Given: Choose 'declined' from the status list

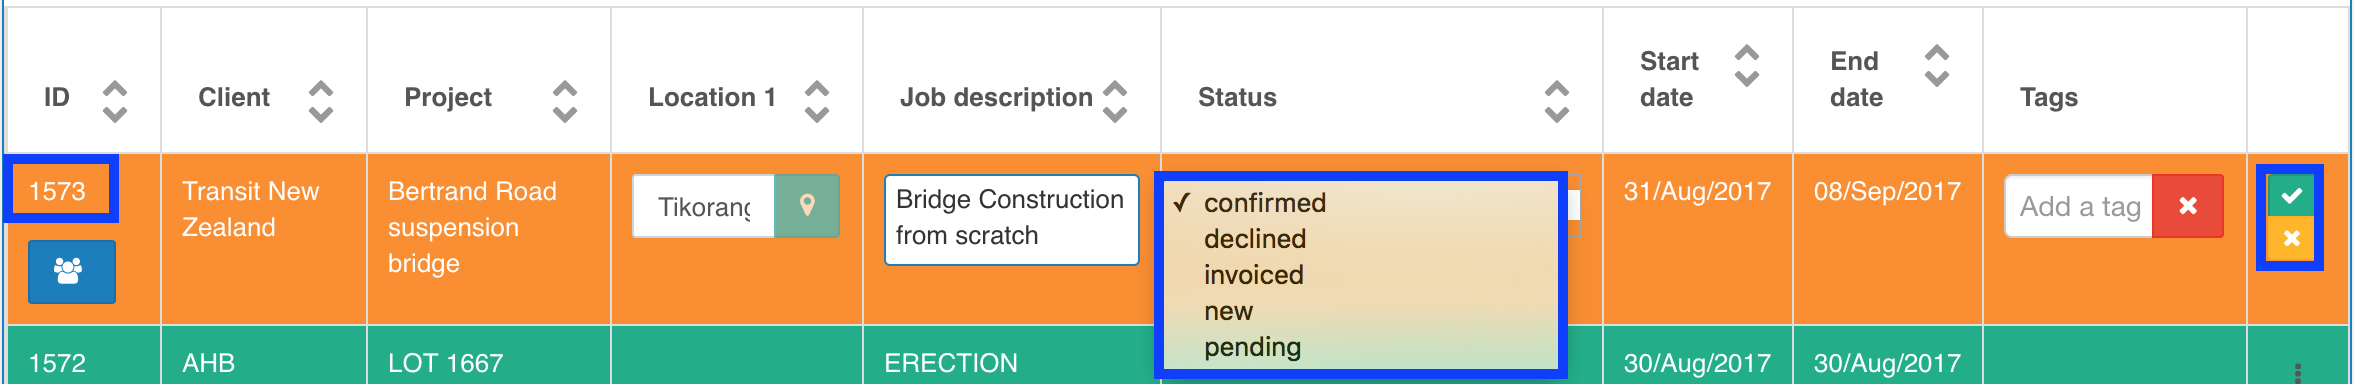Looking at the screenshot, I should pos(1255,239).
